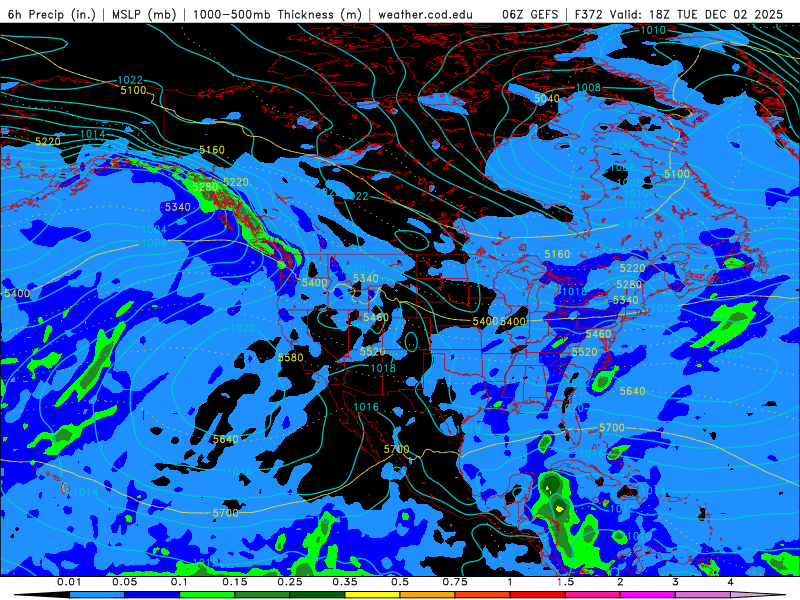Click the 5340 label in Gulf of Alaska
Viewport: 800px width, 600px height.
coord(178,207)
